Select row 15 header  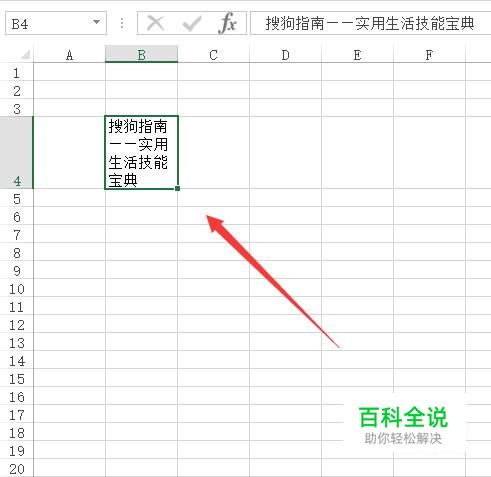(x=17, y=378)
